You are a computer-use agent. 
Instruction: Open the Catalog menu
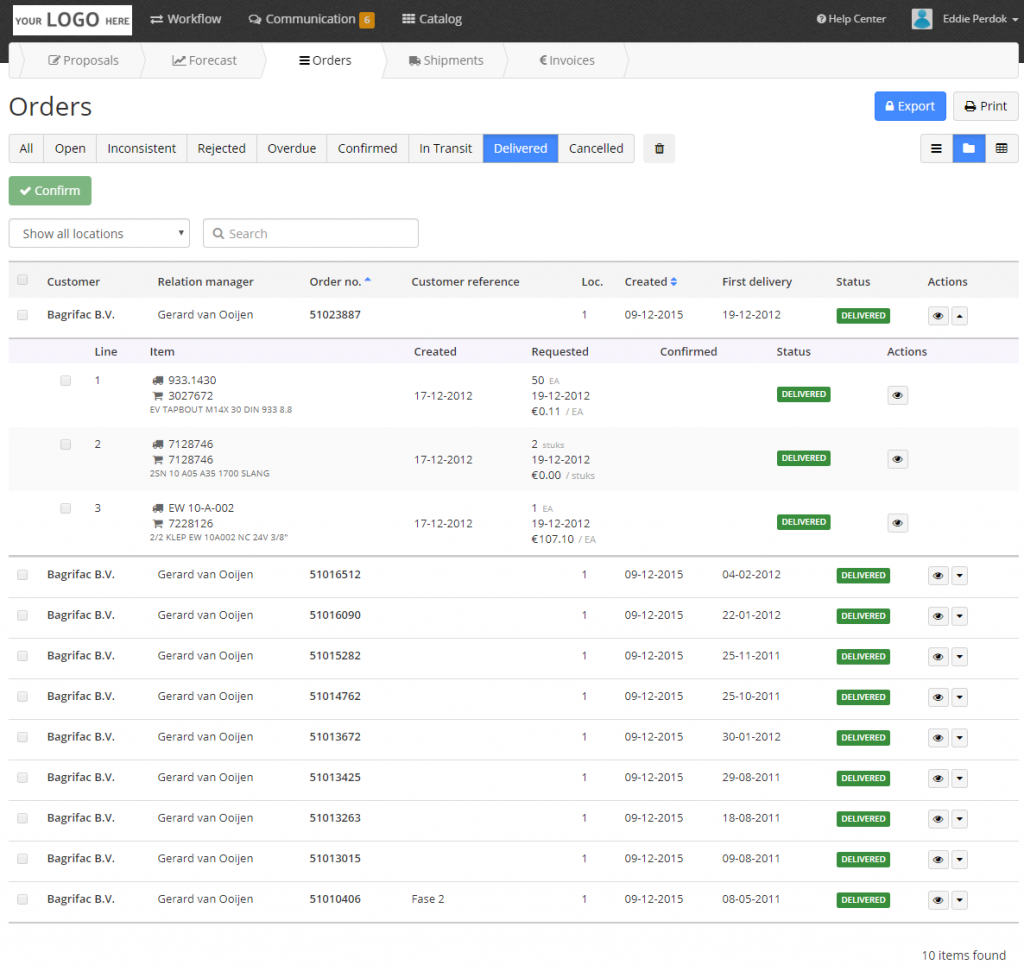pos(432,19)
